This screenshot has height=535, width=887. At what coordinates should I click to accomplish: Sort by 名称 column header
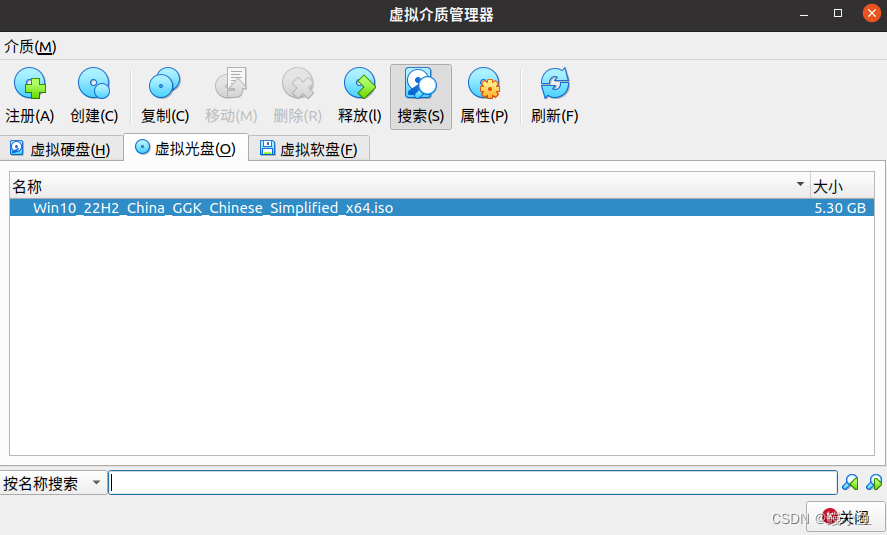click(410, 185)
